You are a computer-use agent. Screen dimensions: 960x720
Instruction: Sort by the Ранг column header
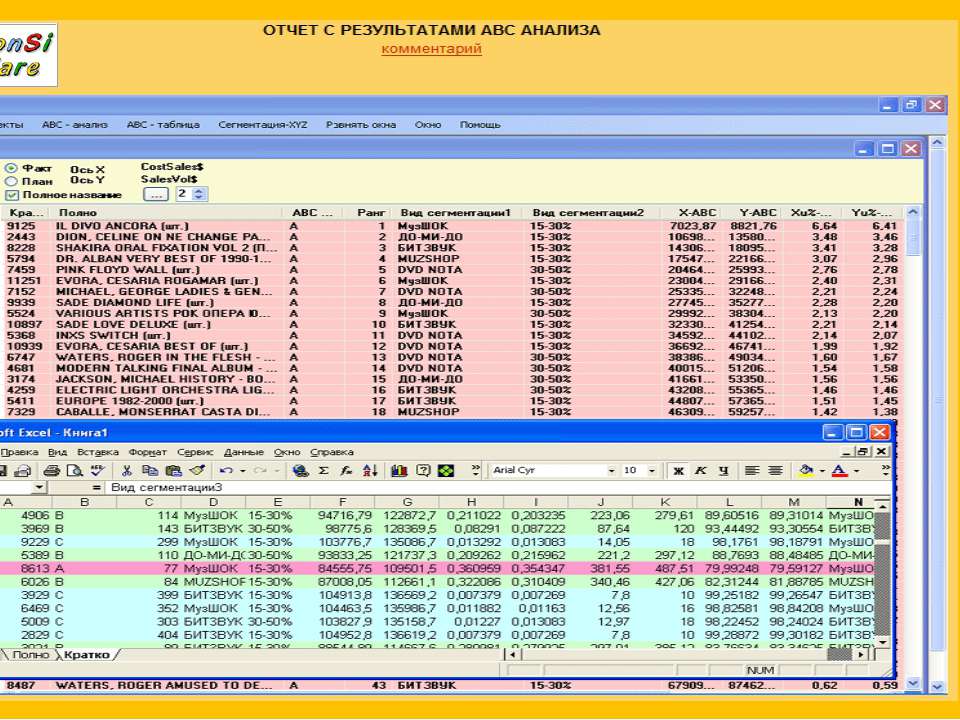tap(372, 212)
